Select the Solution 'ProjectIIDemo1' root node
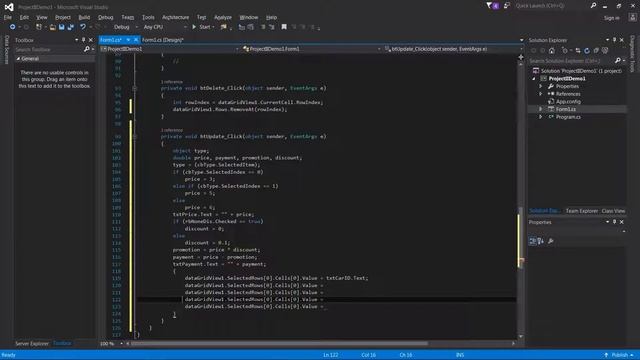640x360 pixels. (x=577, y=71)
